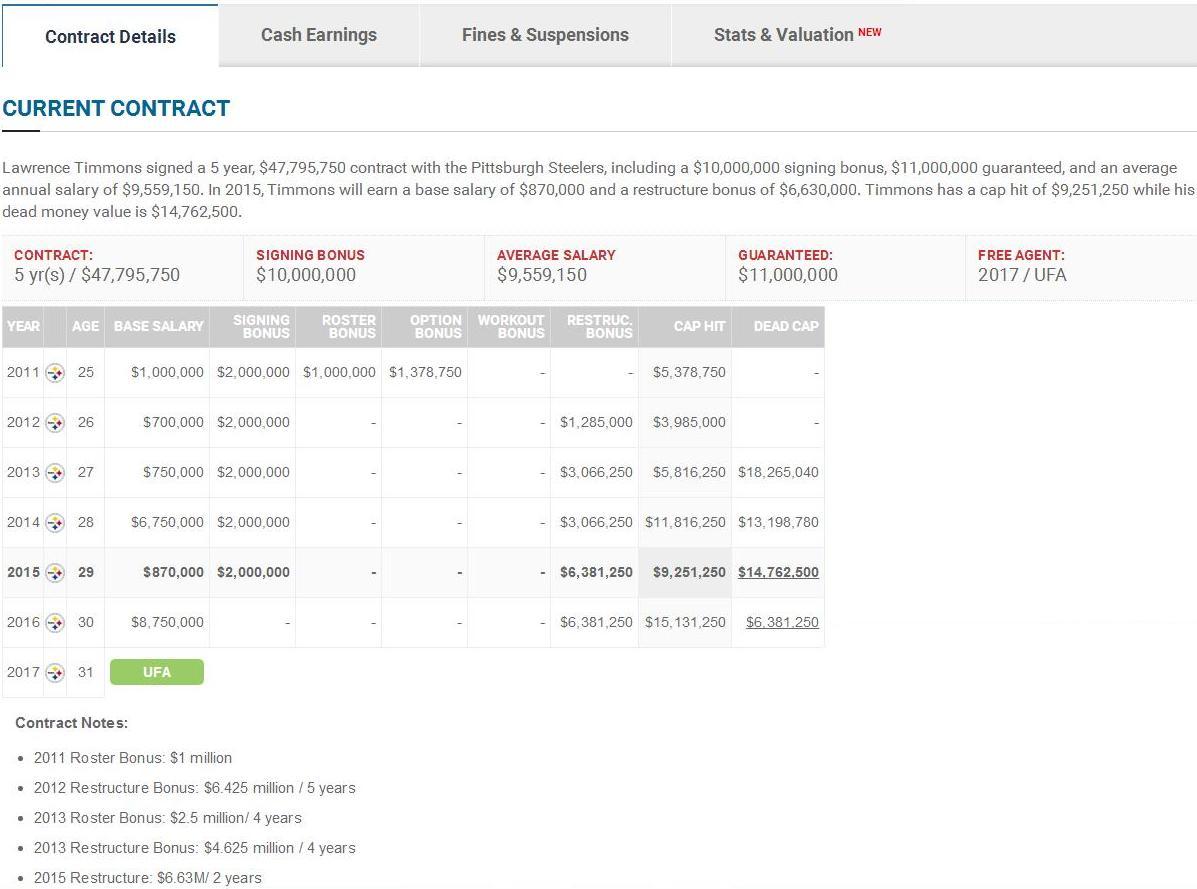Select the Contract Details tab
1197x889 pixels.
pos(110,37)
